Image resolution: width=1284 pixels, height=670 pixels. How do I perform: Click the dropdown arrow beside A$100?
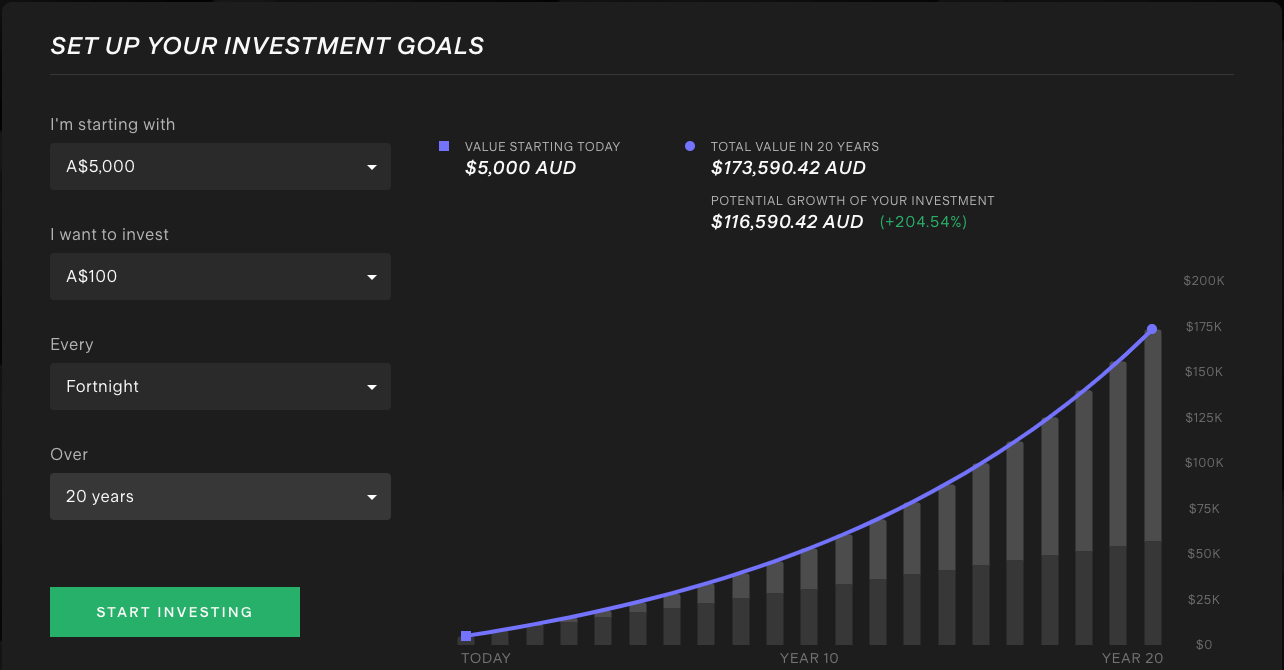[x=372, y=276]
